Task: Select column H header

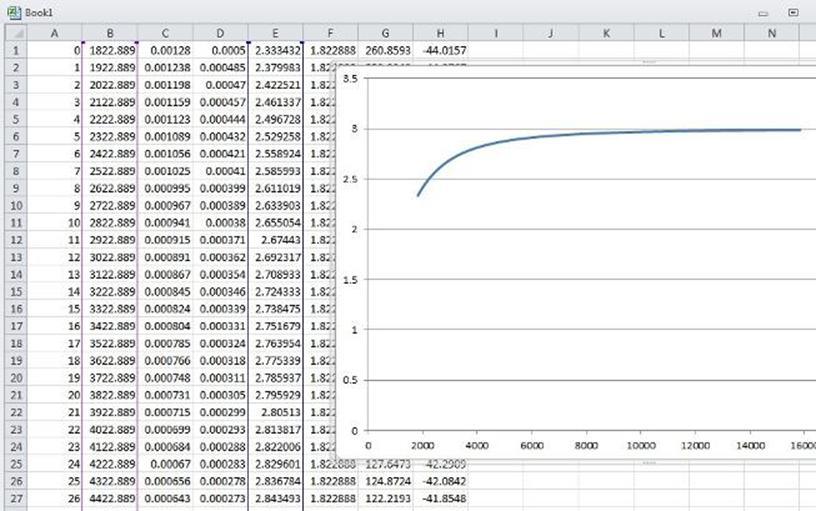Action: pos(441,33)
